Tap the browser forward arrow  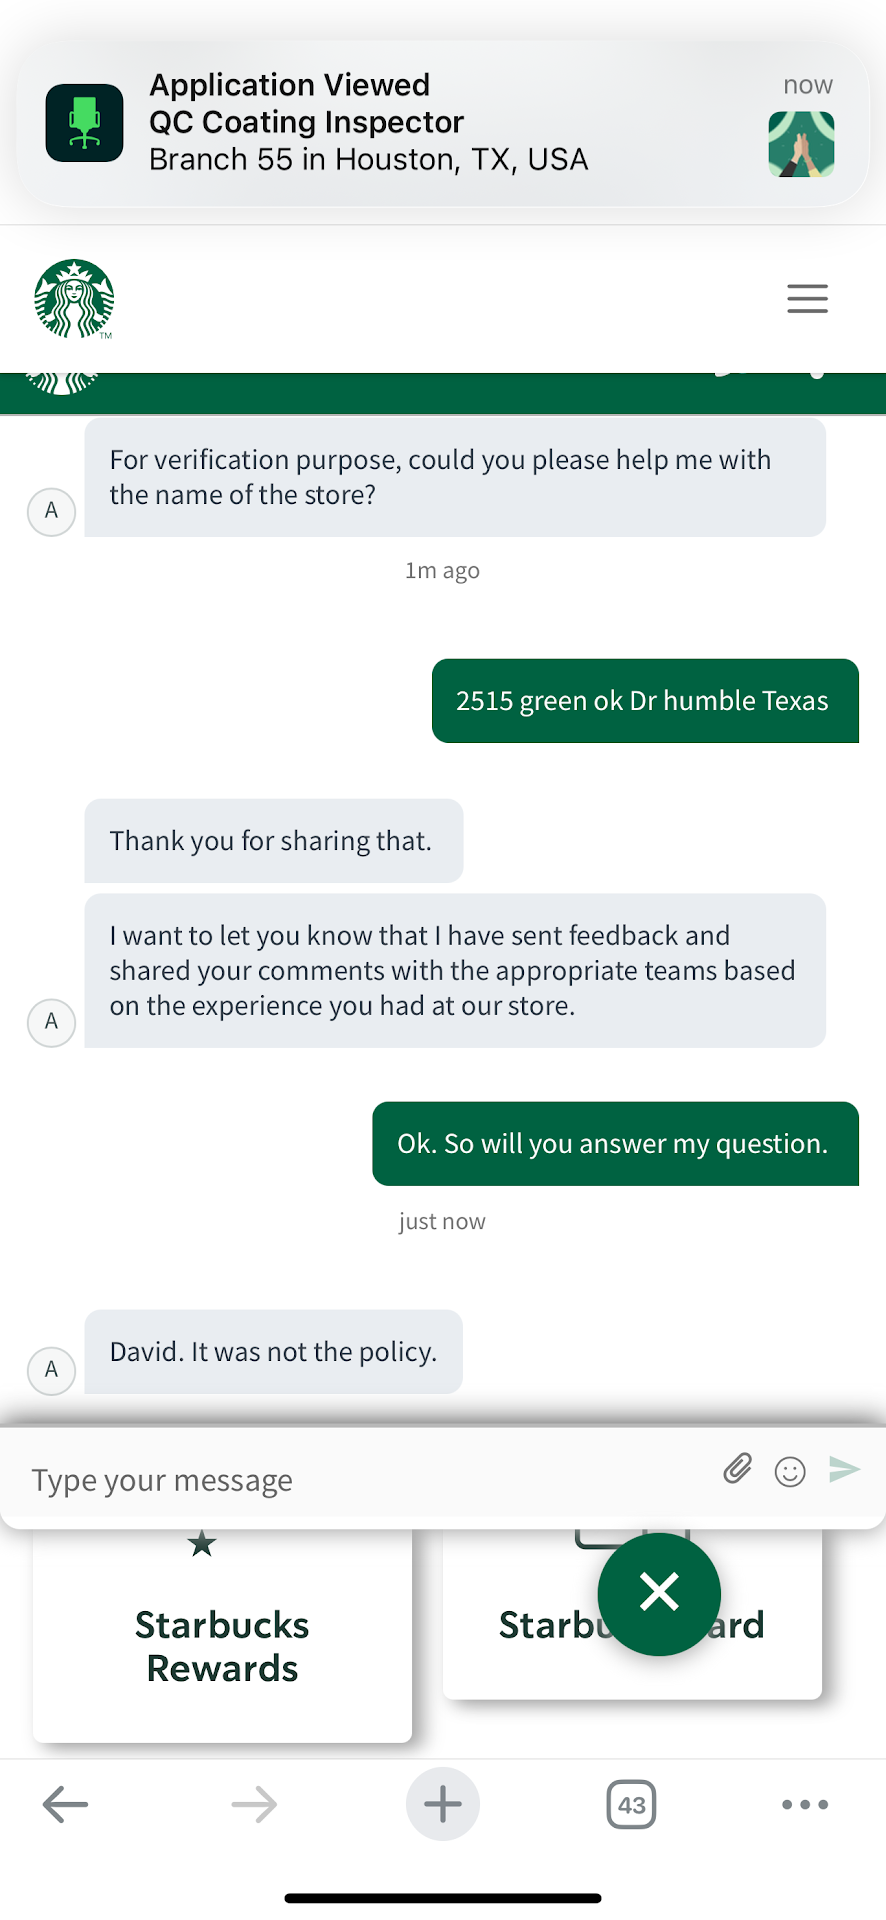point(254,1805)
